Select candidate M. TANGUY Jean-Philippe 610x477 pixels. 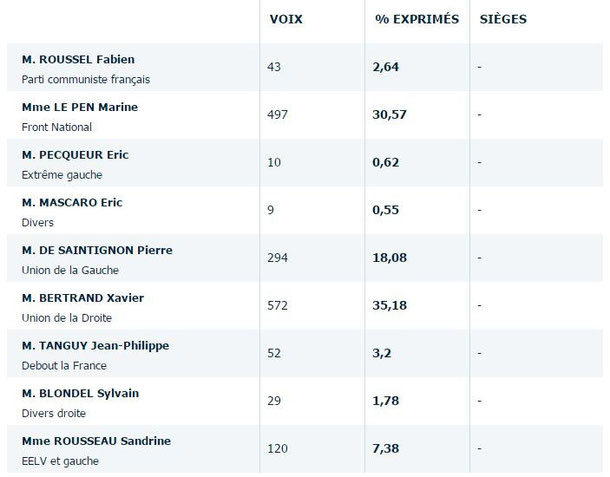[x=96, y=346]
